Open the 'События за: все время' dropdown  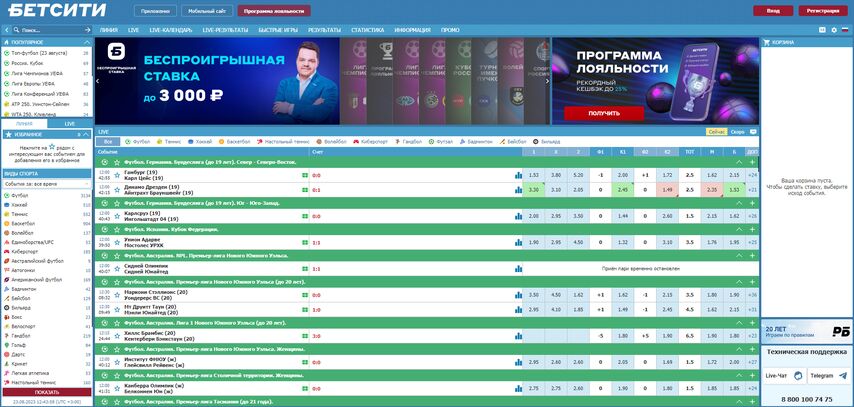(47, 184)
